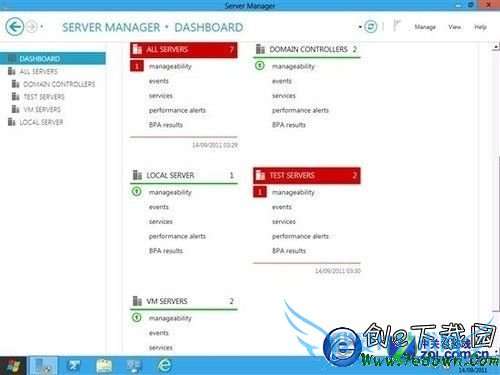Click the Test Servers tile server icon
Image resolution: width=500 pixels, height=375 pixels.
[260, 175]
